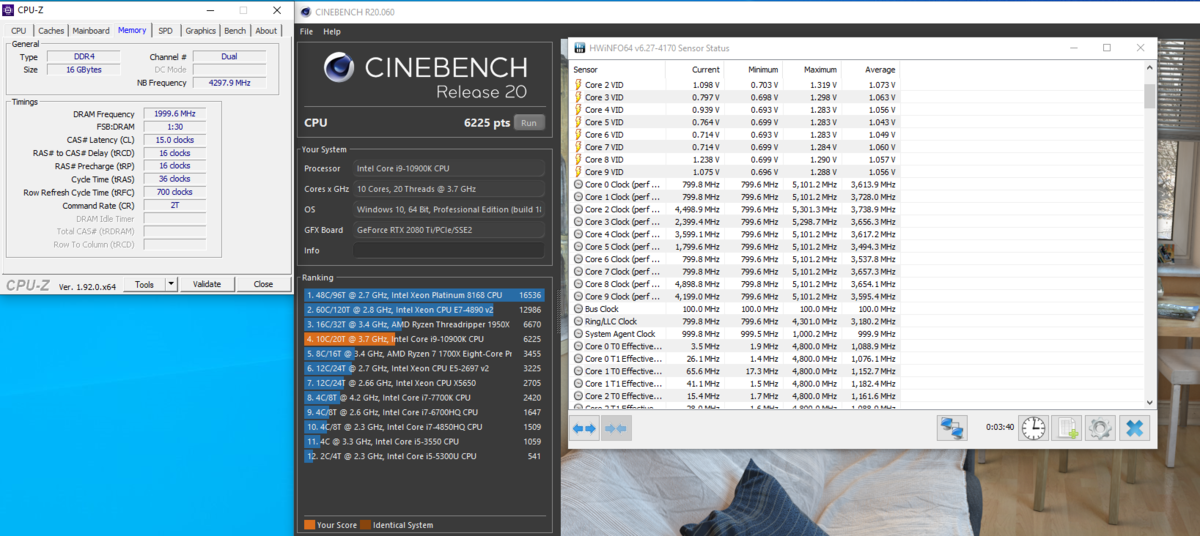Open the Tools dropdown arrow in CPU-Z

[171, 284]
